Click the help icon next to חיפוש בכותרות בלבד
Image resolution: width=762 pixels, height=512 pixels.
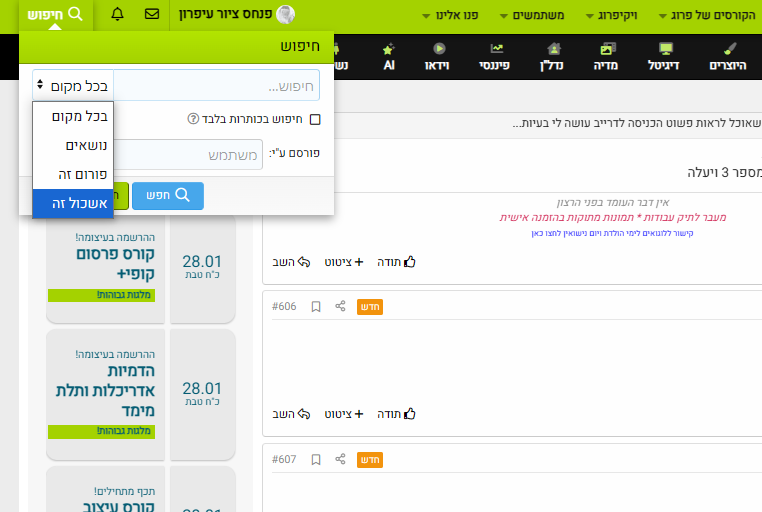[193, 119]
